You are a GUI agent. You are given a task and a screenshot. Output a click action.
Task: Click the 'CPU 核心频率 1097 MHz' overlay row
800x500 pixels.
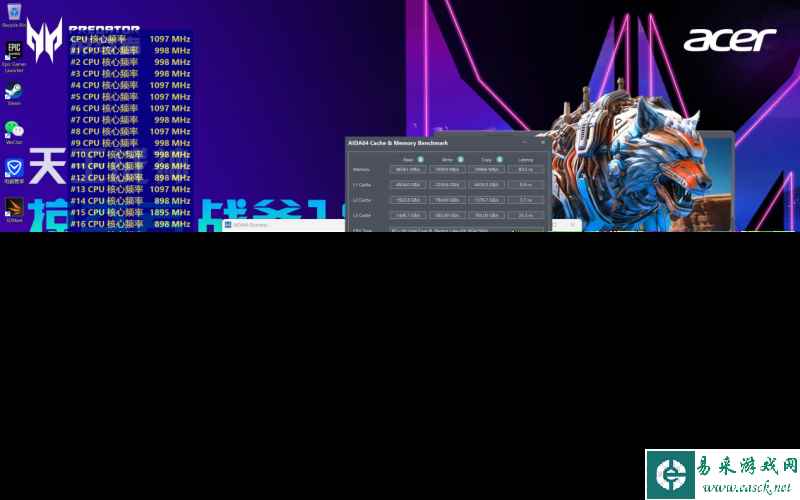(130, 39)
